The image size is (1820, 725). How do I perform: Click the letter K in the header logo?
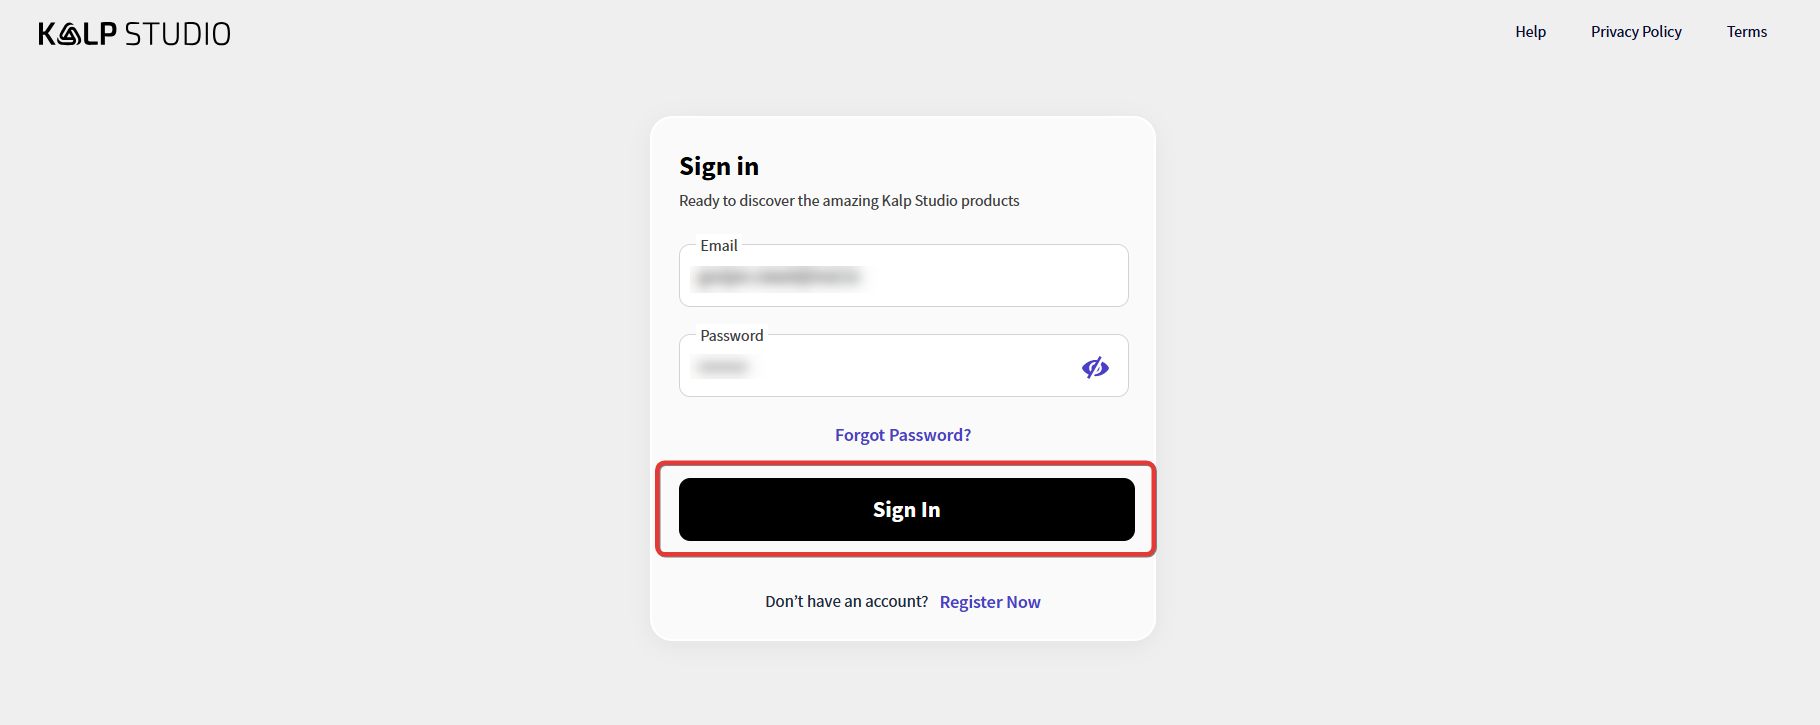coord(47,34)
